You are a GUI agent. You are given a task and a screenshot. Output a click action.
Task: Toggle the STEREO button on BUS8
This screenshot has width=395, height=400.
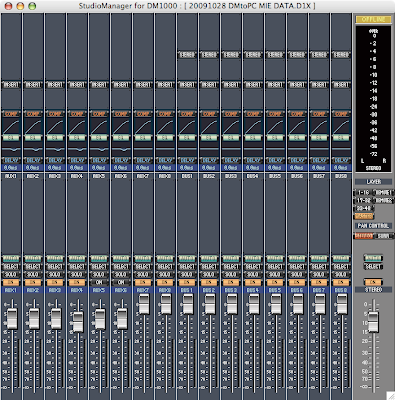coord(341,55)
